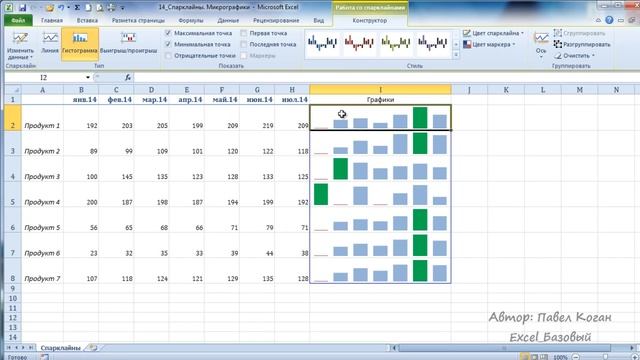640x360 pixels.
Task: Switch to Normal view in status bar
Action: coord(524,357)
